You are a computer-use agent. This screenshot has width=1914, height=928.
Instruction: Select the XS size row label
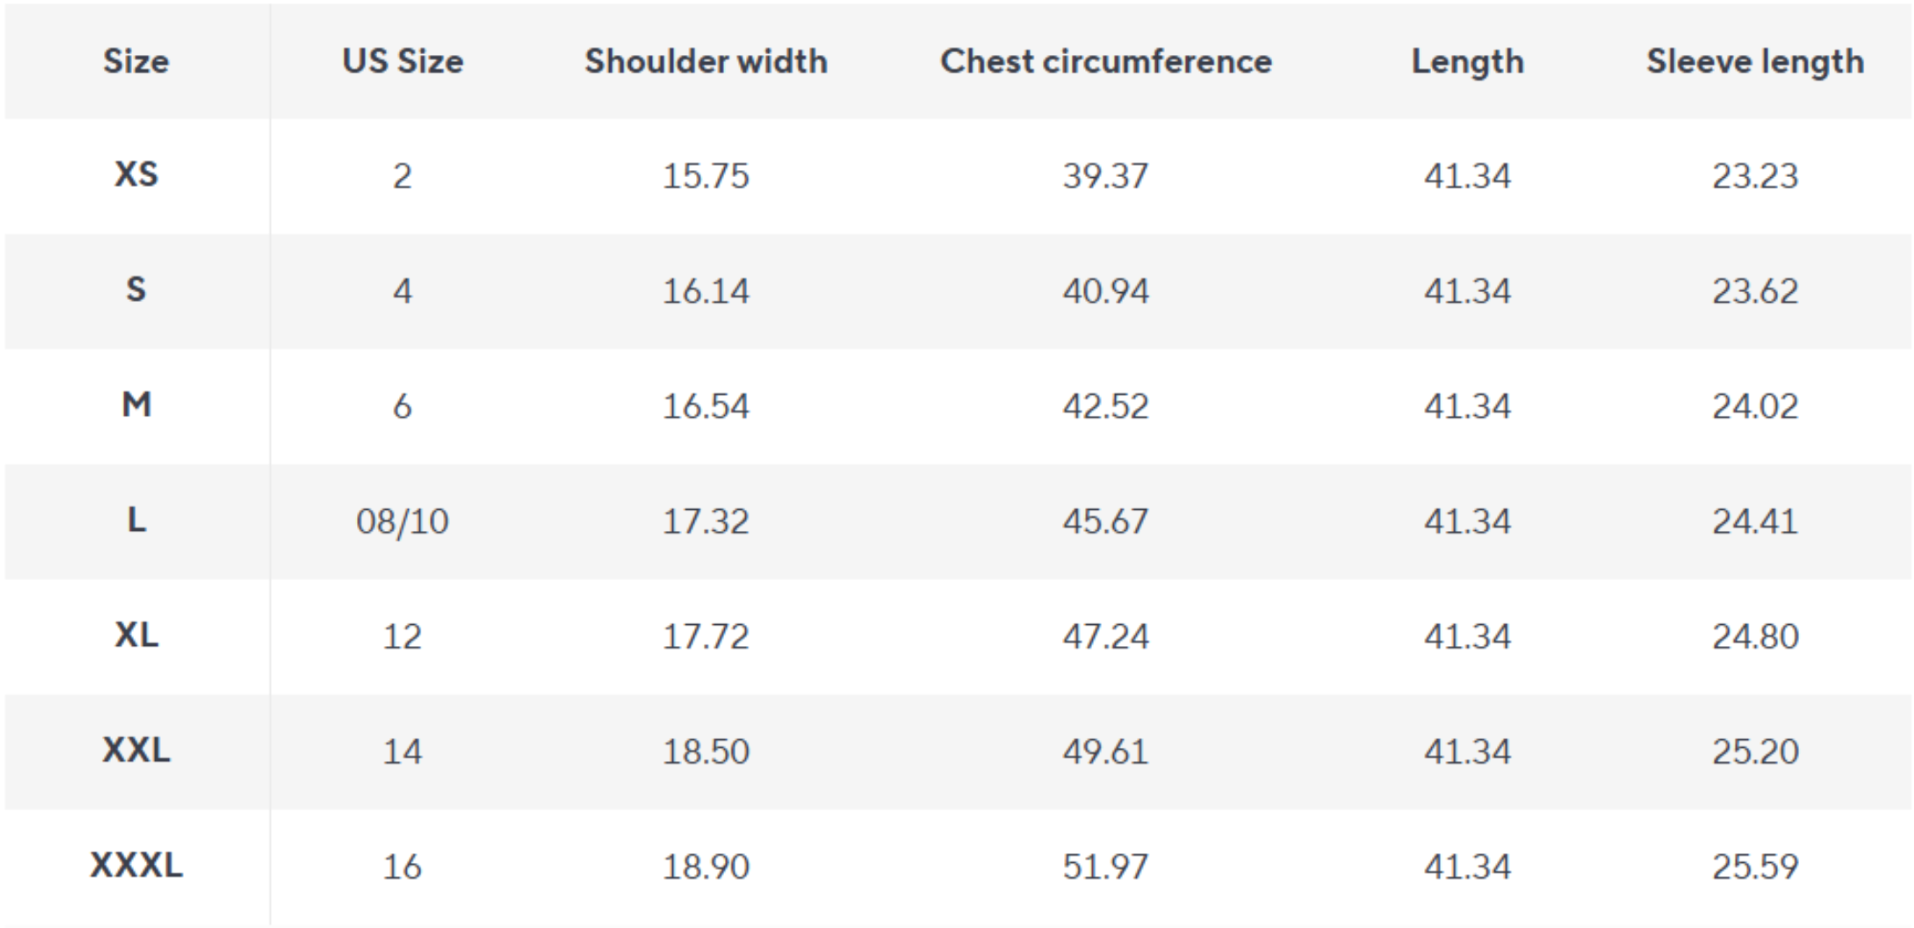click(x=136, y=175)
